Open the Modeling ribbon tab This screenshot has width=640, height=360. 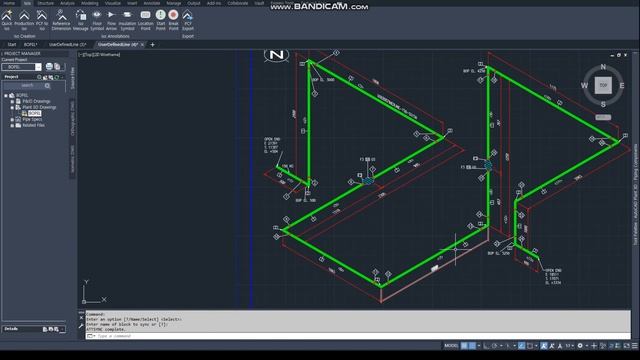click(x=90, y=3)
